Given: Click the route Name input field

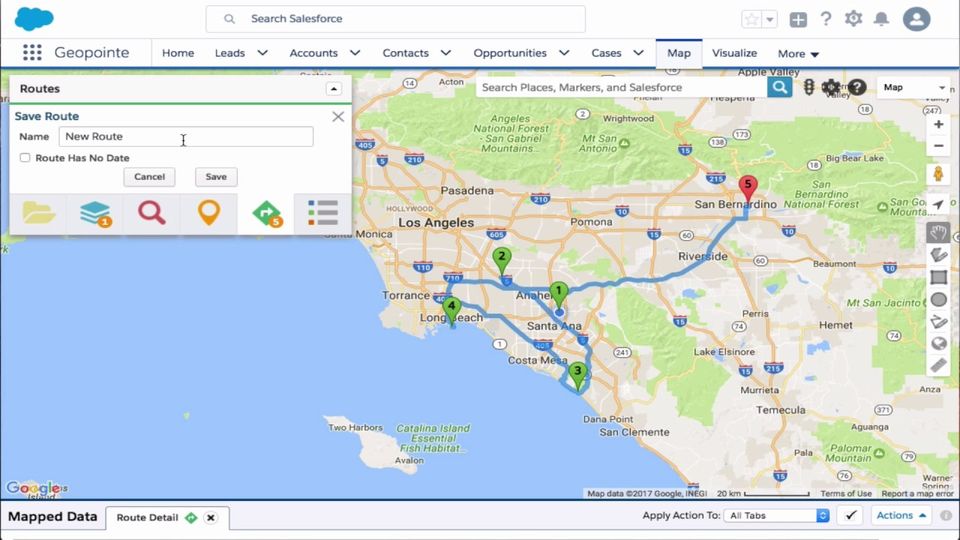Looking at the screenshot, I should [x=186, y=137].
